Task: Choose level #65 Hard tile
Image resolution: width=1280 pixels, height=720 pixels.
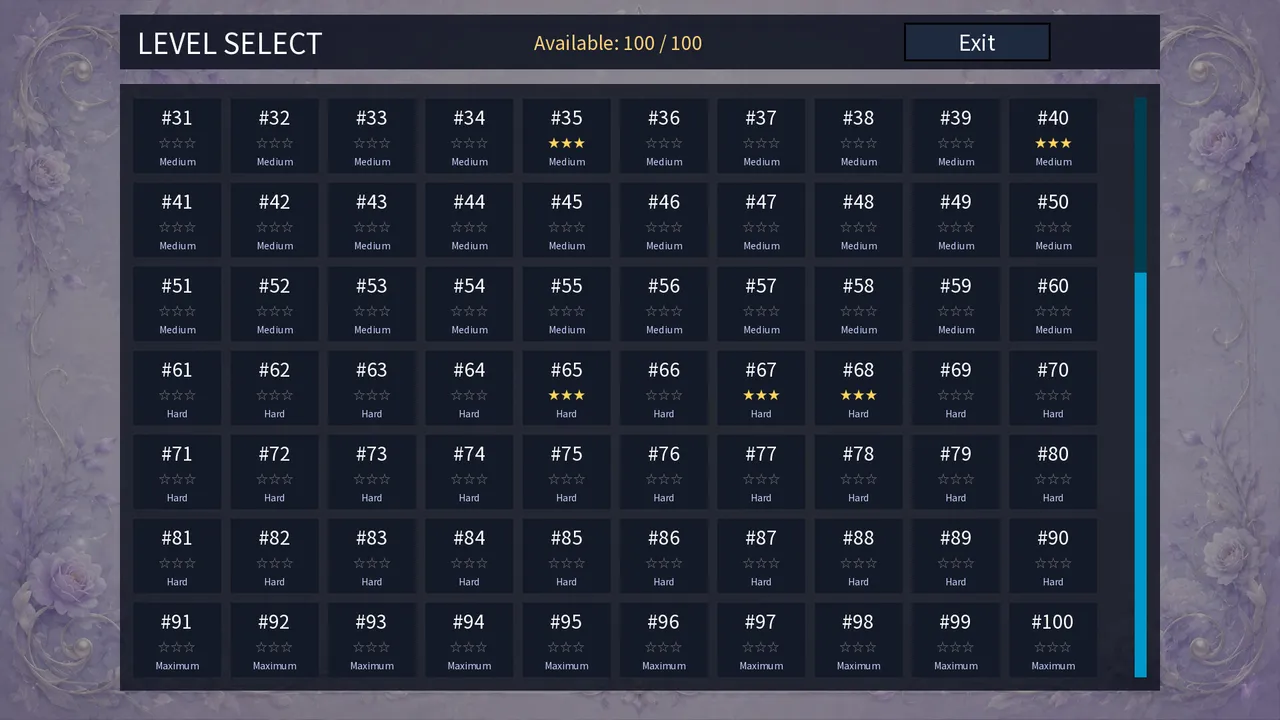Action: 566,388
